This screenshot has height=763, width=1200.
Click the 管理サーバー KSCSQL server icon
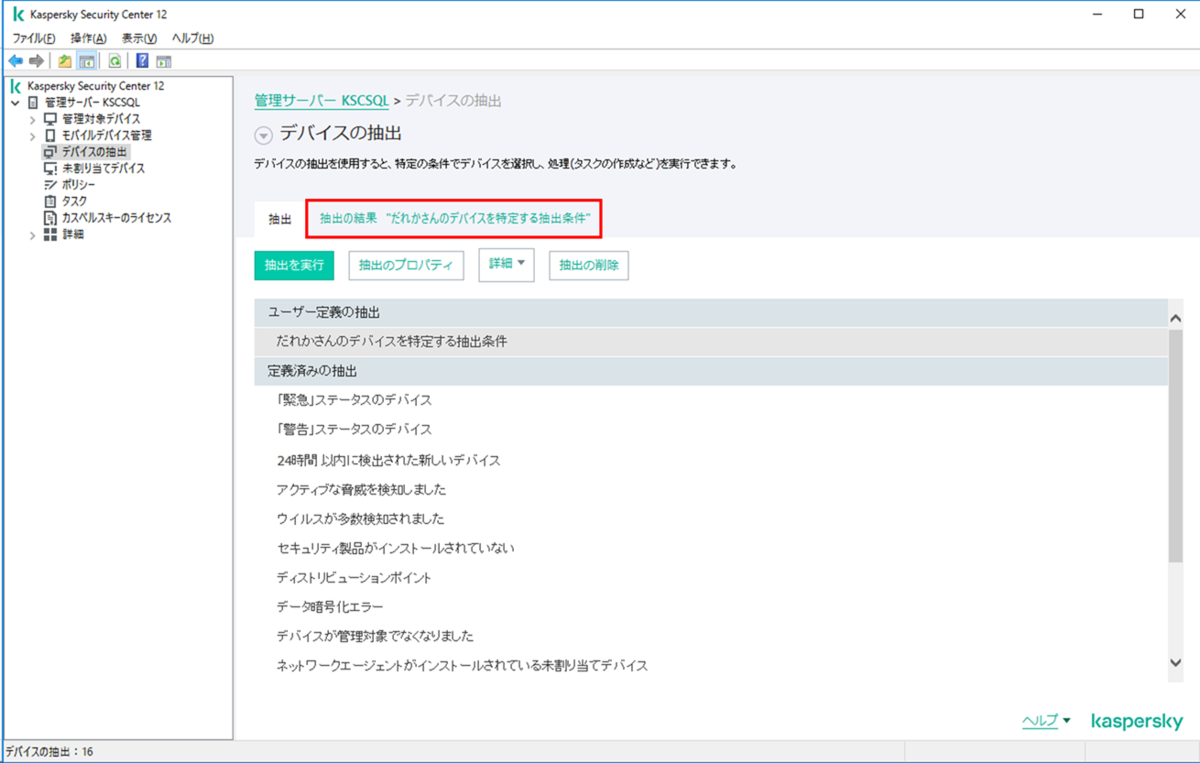[x=34, y=102]
